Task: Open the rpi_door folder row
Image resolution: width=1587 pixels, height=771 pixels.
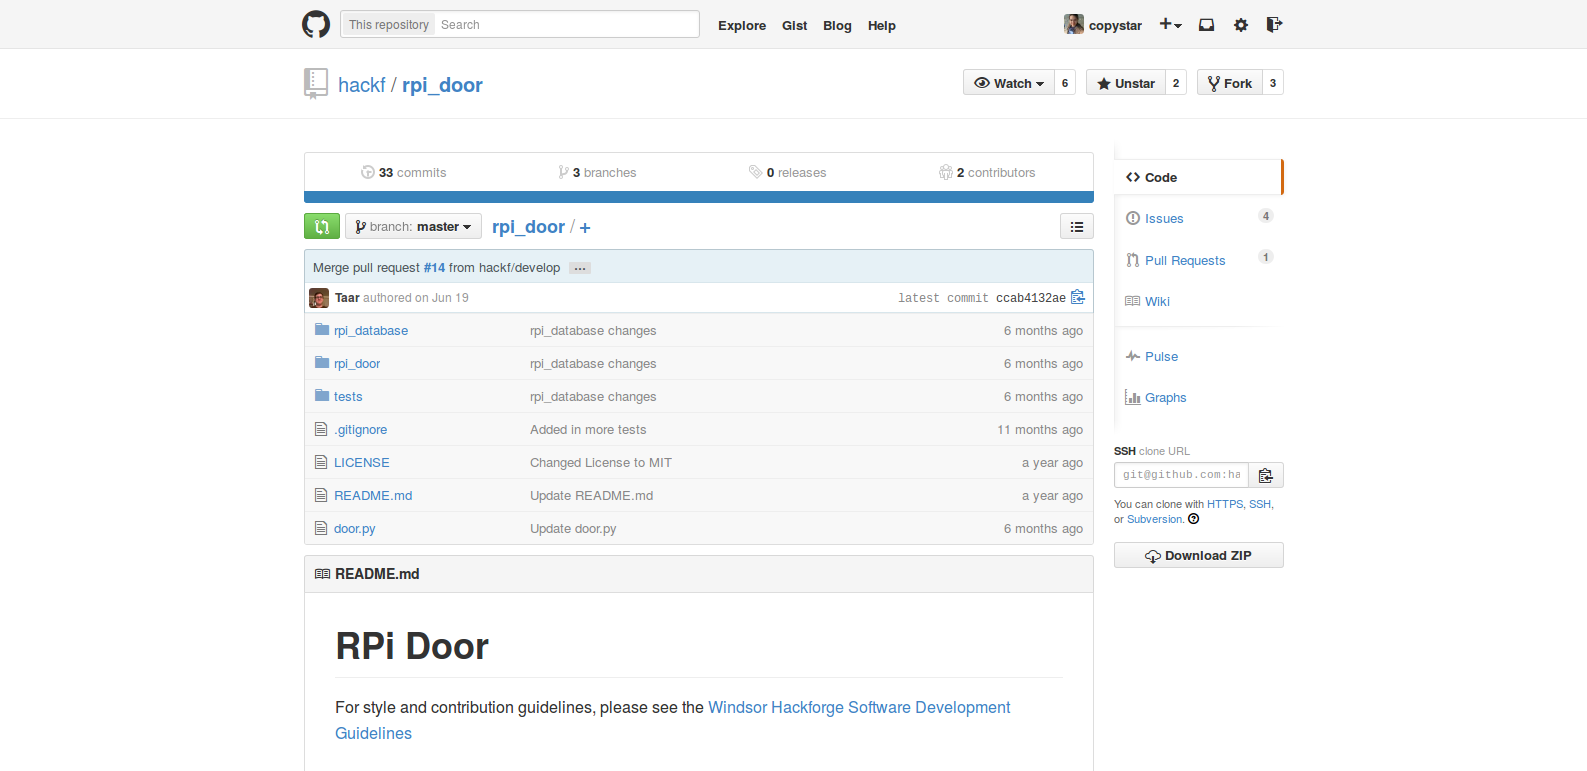Action: 357,363
